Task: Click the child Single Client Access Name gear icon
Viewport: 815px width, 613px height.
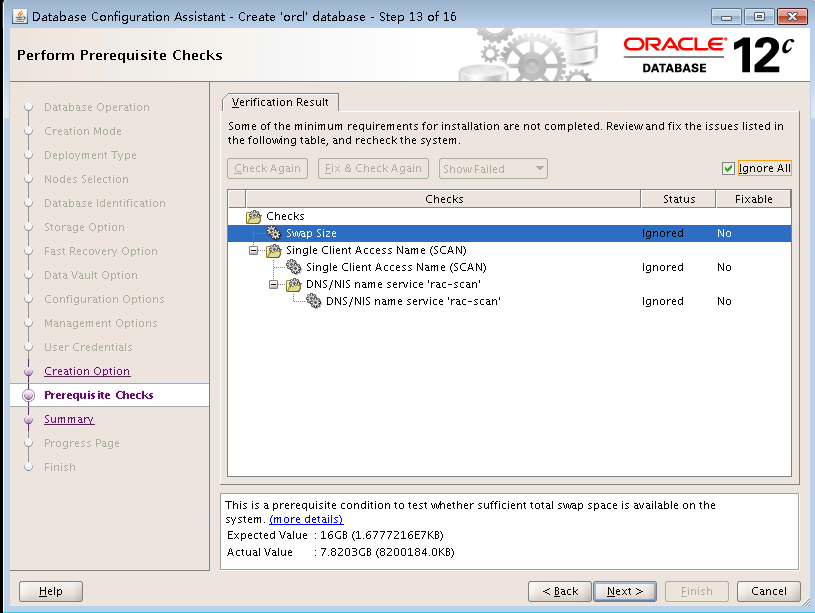Action: tap(294, 267)
